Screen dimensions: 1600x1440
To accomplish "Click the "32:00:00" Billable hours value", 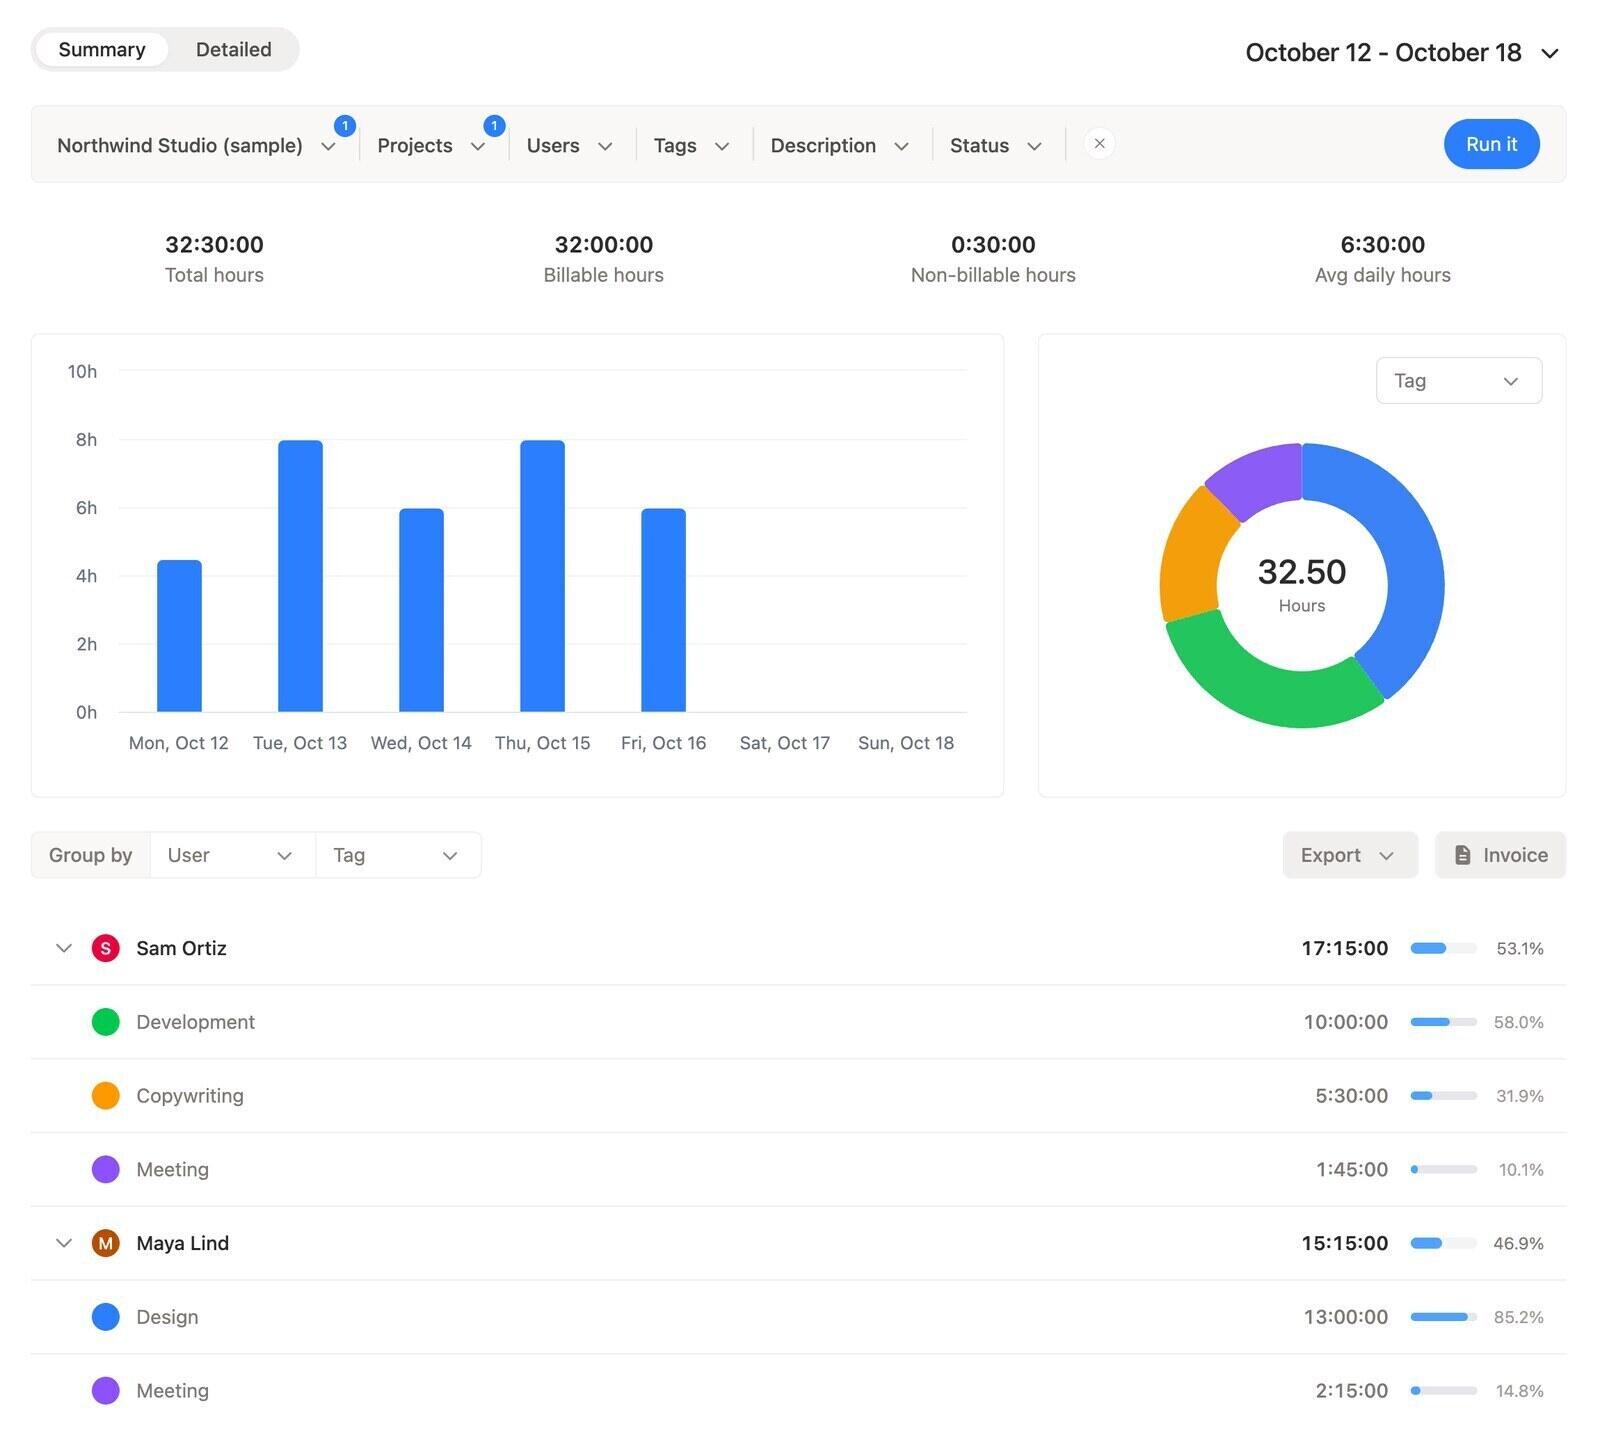I will tap(603, 245).
